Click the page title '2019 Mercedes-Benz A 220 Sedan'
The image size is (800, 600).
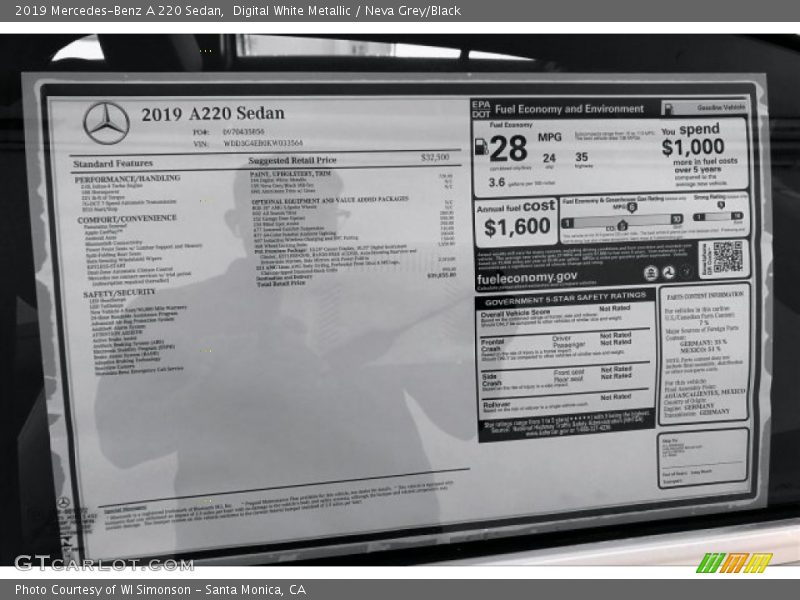[119, 11]
